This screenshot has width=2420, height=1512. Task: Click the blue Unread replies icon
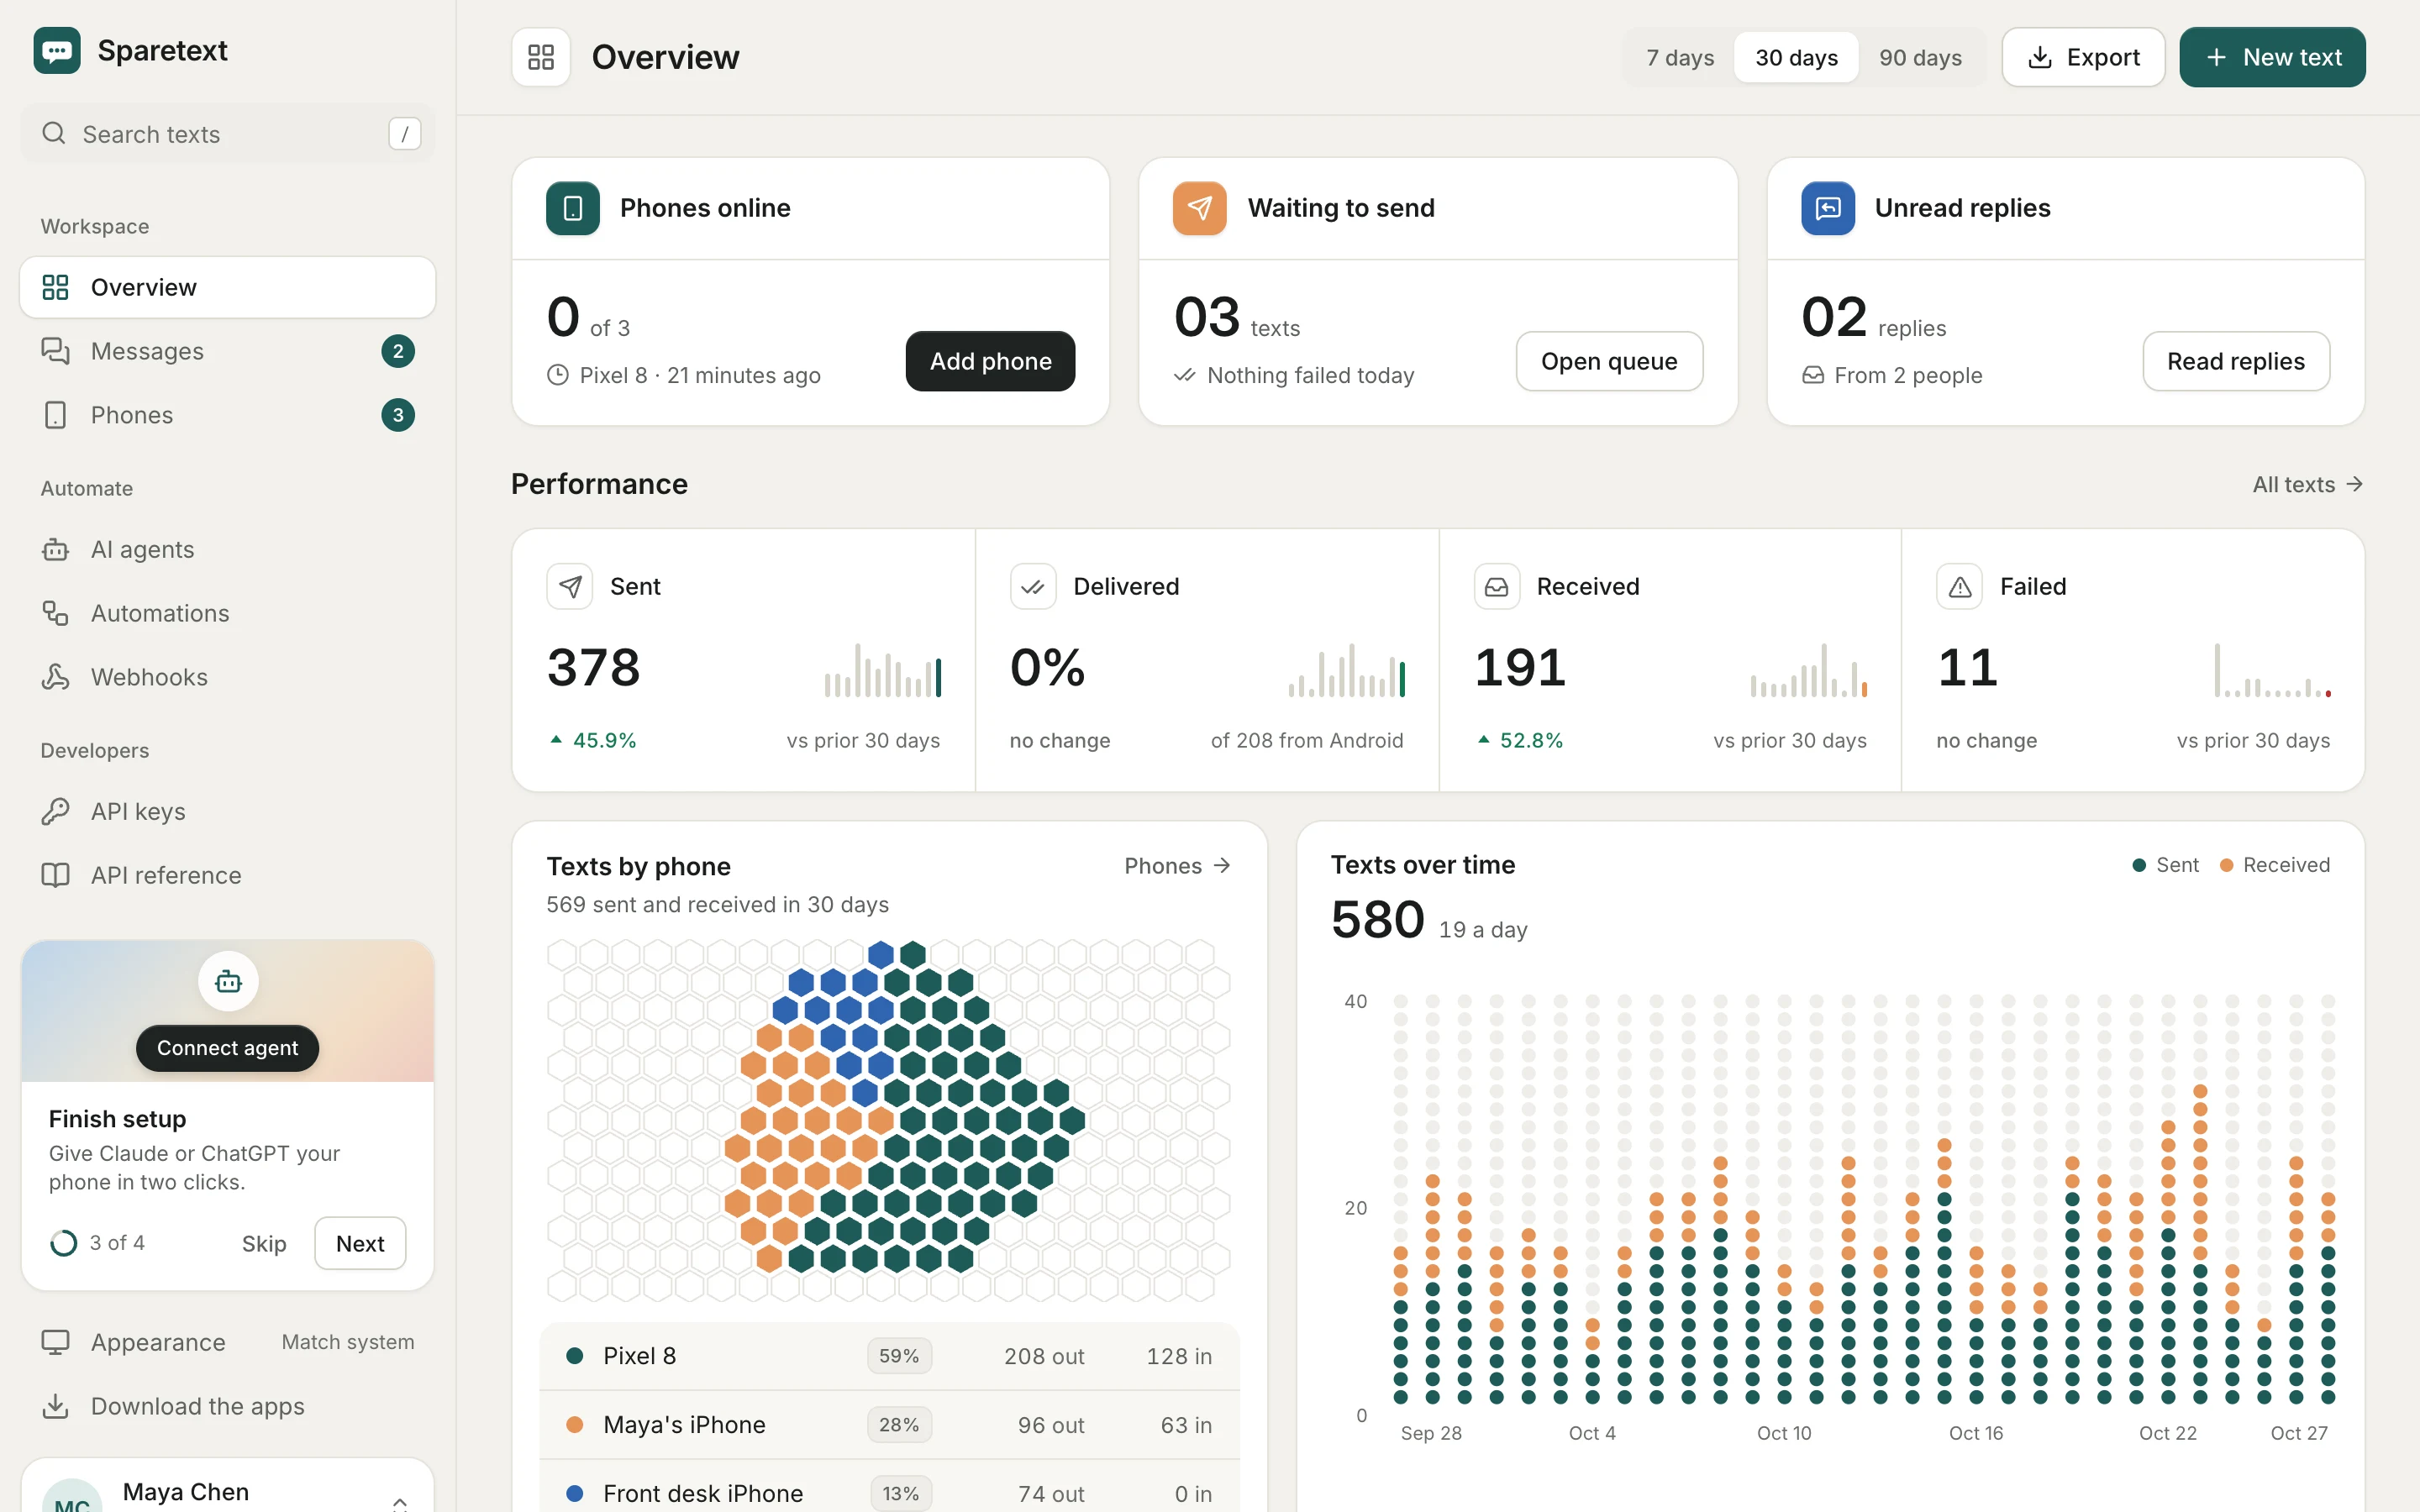1828,208
